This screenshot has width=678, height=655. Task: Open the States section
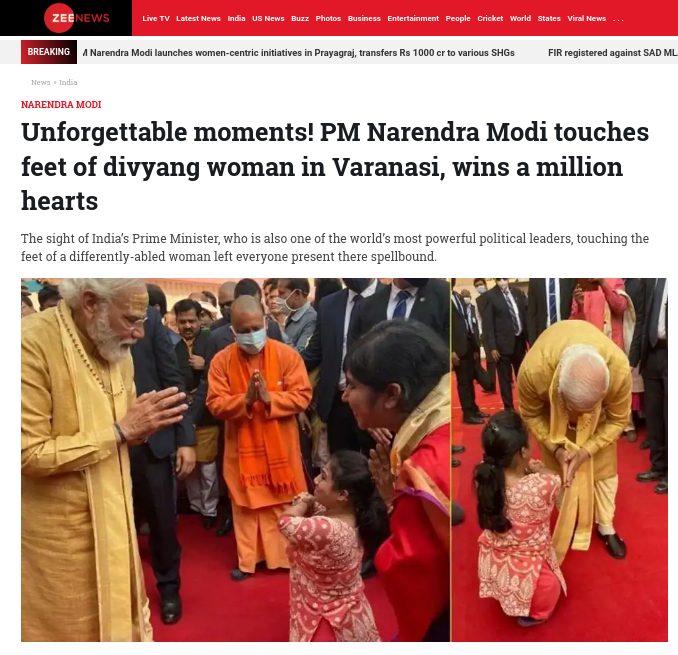pos(549,19)
